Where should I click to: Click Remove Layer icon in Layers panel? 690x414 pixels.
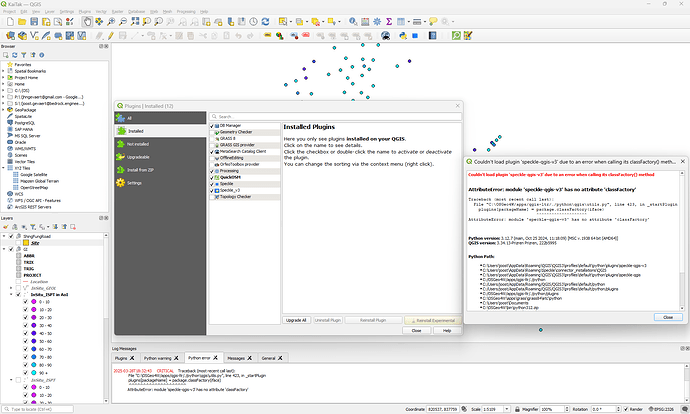coord(73,227)
